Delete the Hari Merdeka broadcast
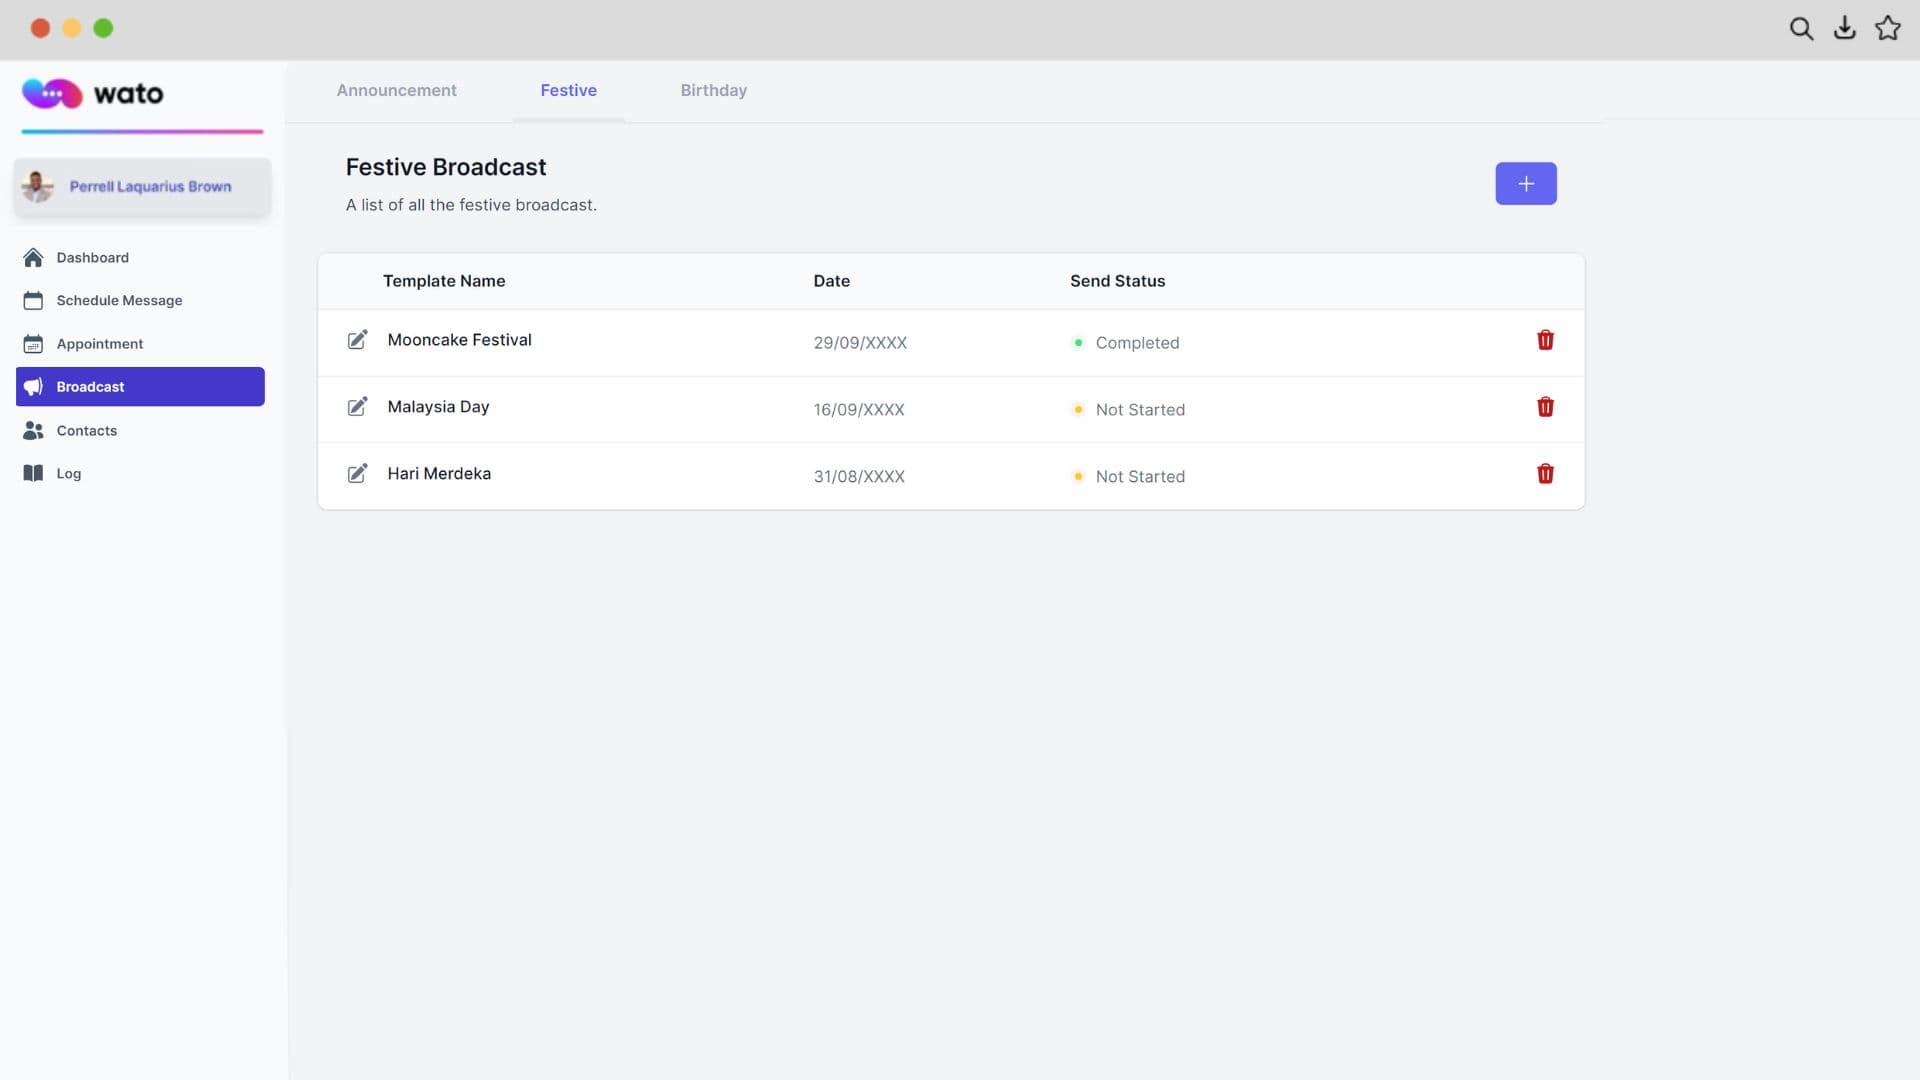Image resolution: width=1920 pixels, height=1080 pixels. 1545,474
